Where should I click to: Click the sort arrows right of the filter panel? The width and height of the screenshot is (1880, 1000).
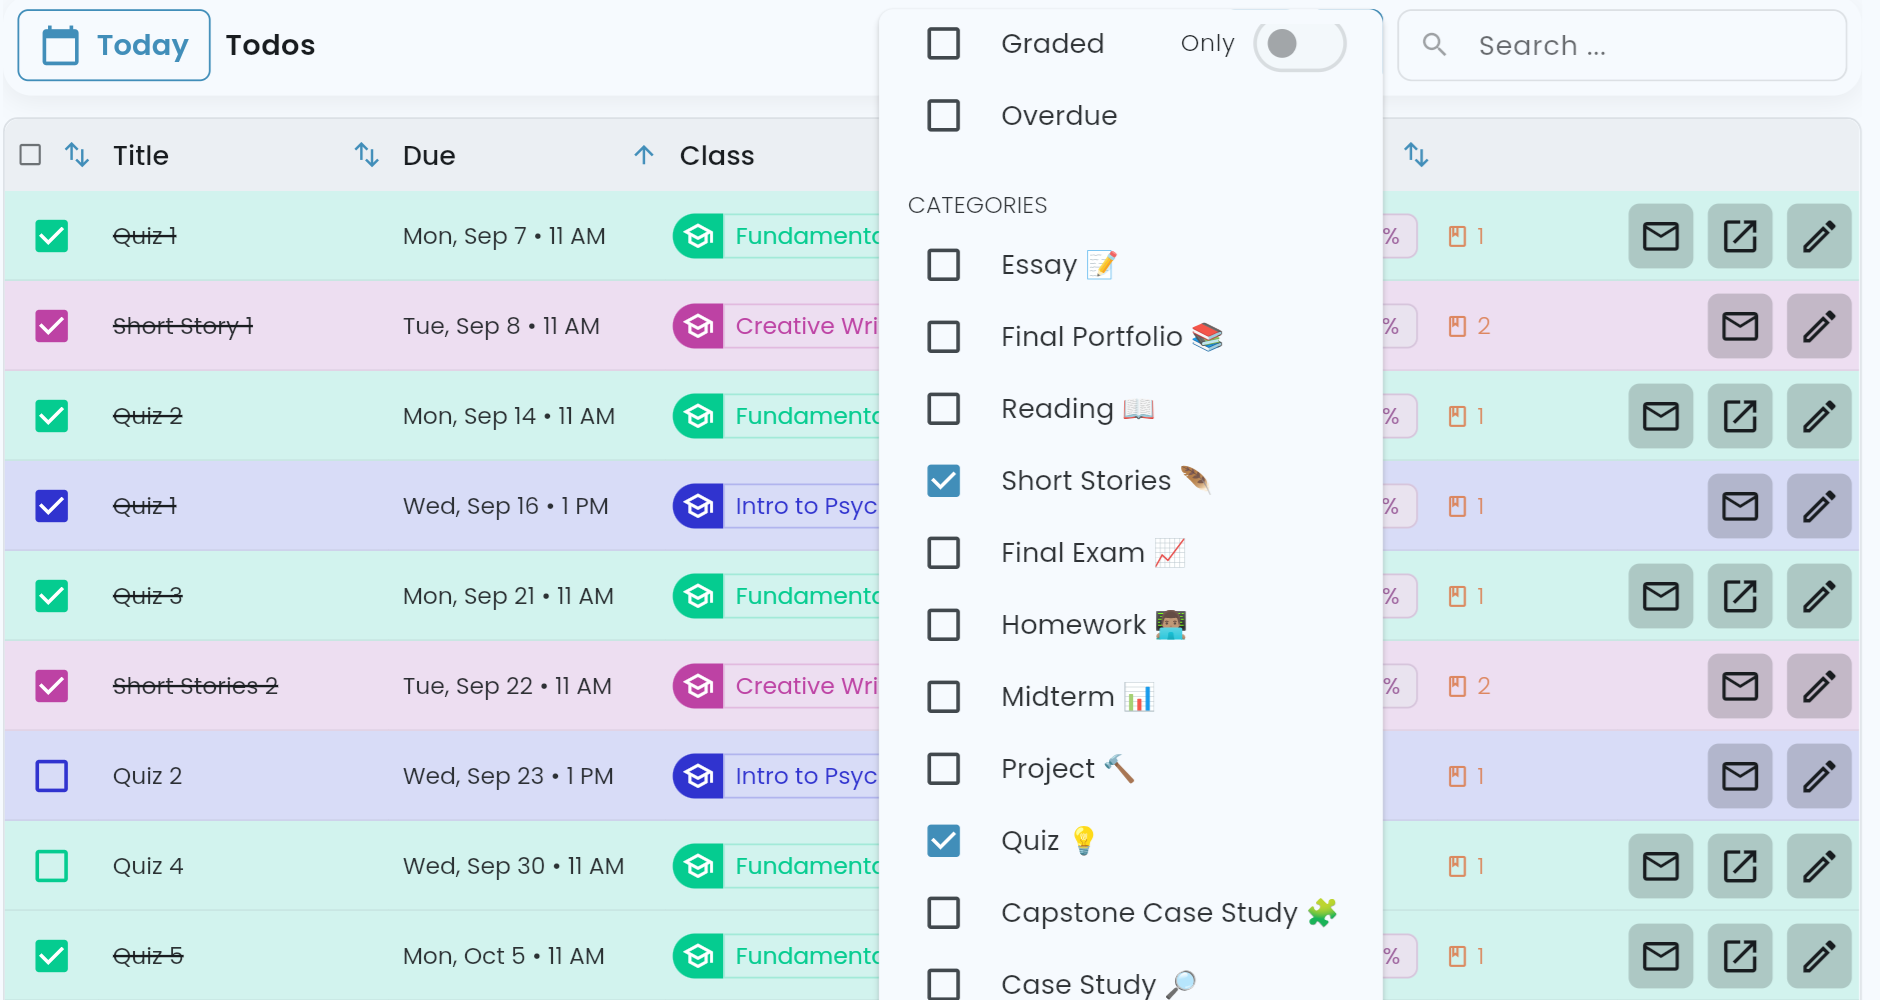click(x=1416, y=155)
